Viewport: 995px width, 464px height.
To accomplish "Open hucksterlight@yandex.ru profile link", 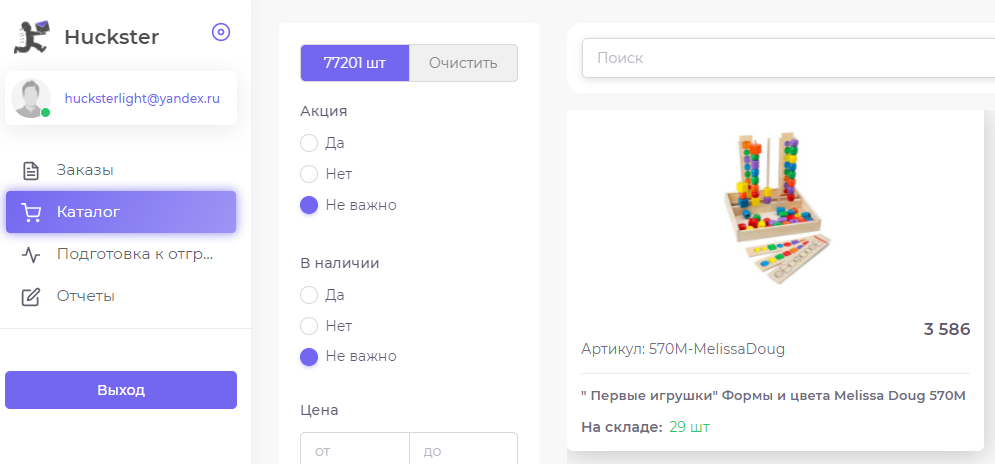I will [142, 98].
